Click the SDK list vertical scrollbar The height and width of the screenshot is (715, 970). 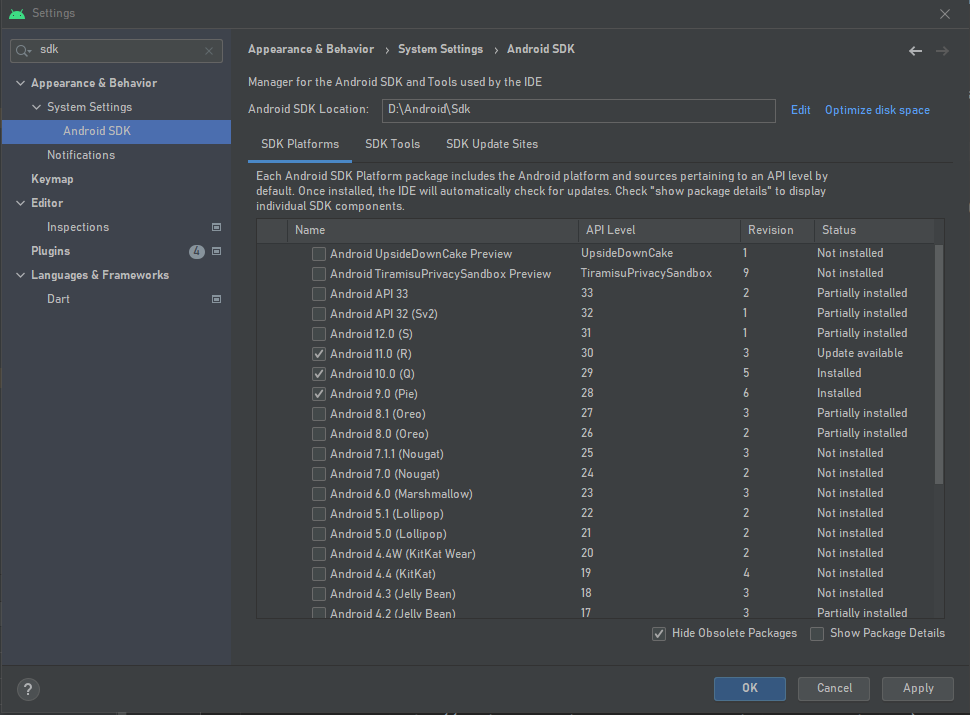coord(939,364)
